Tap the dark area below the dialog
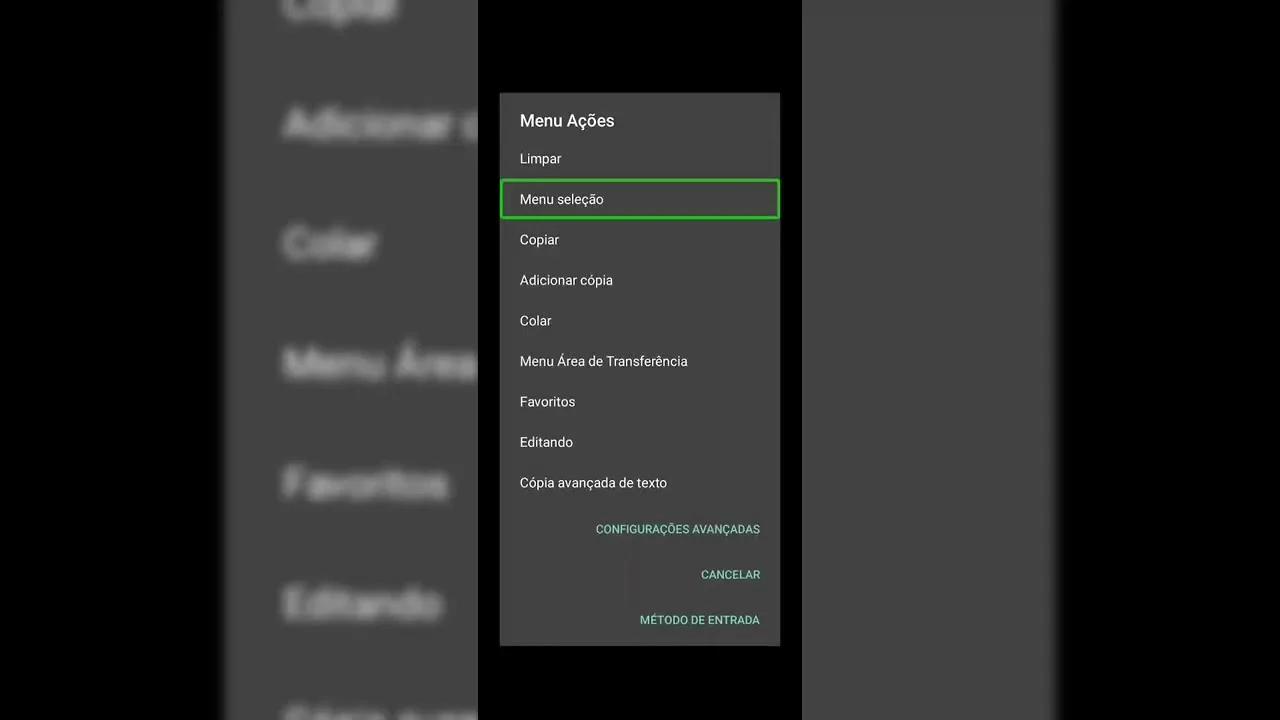1280x720 pixels. (x=640, y=690)
